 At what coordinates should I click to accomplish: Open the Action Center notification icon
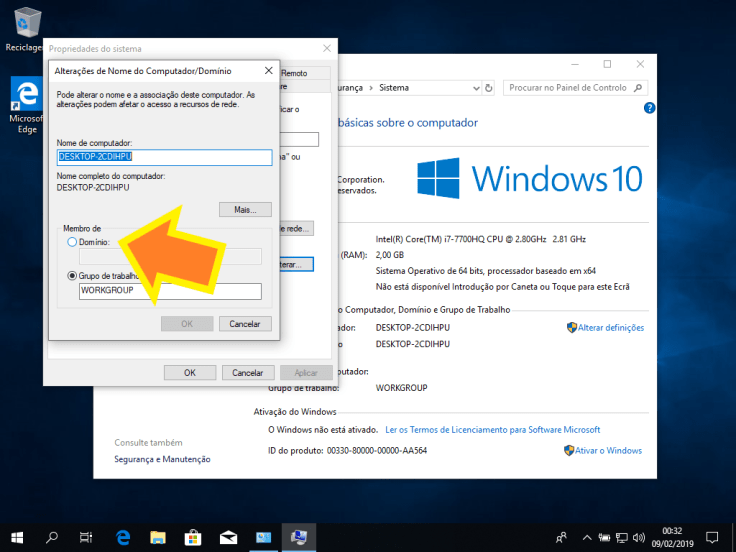(x=712, y=537)
